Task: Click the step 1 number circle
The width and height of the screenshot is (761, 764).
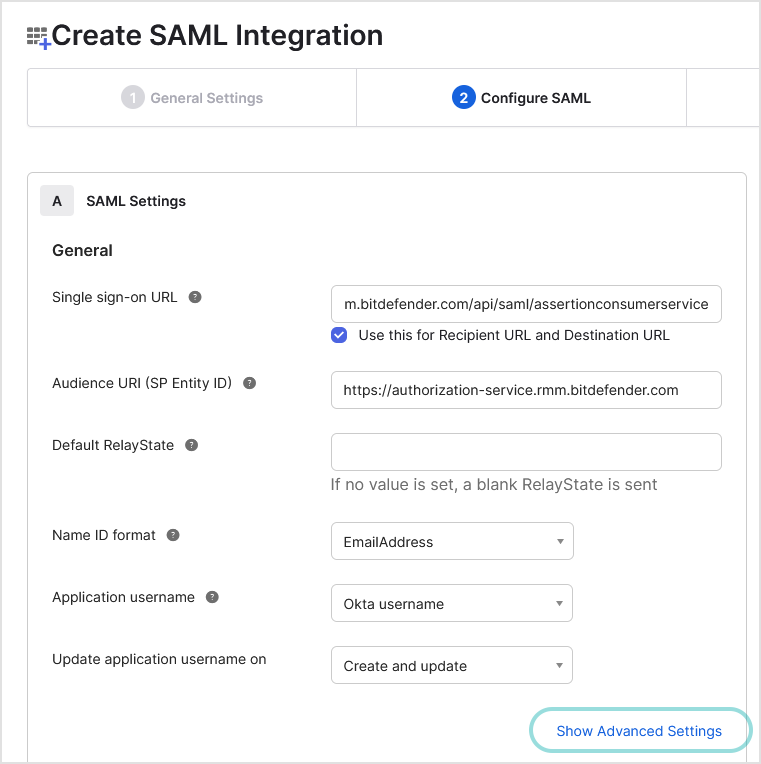Action: click(x=133, y=98)
